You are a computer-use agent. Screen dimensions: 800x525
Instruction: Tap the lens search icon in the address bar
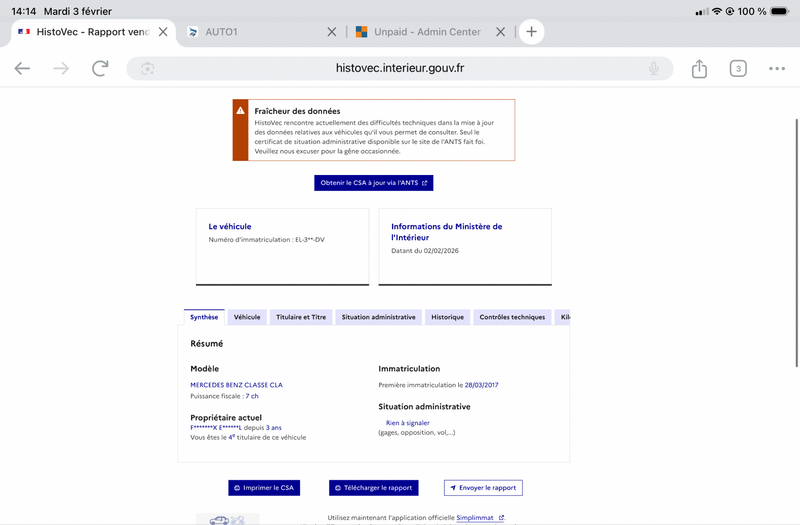pos(147,68)
